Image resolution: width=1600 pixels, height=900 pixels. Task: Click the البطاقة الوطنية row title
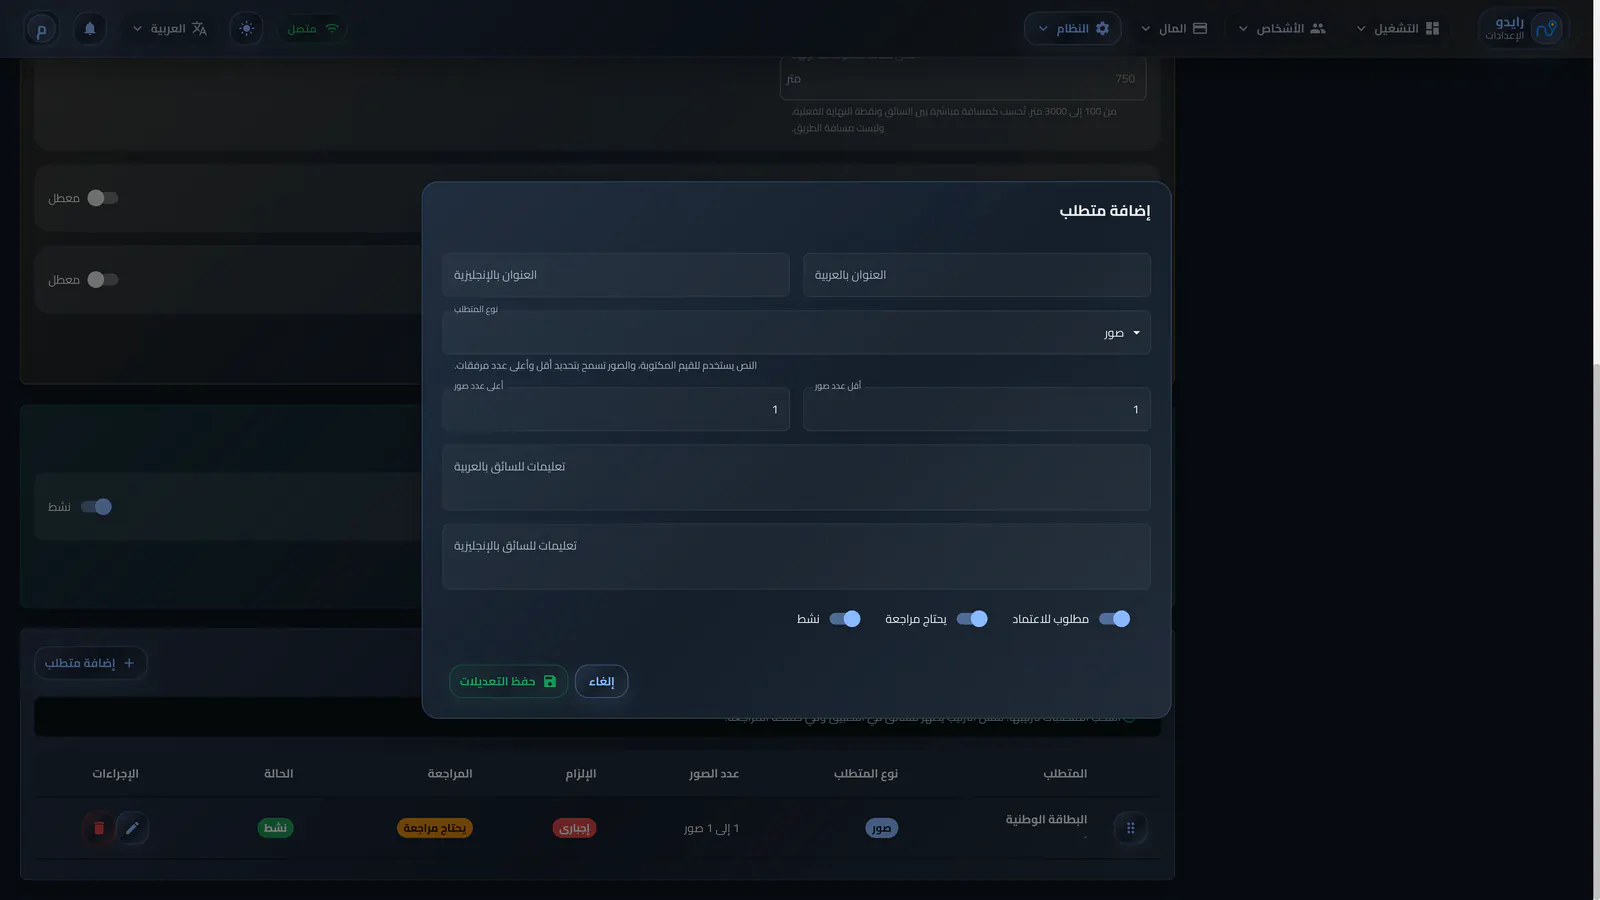(1046, 820)
